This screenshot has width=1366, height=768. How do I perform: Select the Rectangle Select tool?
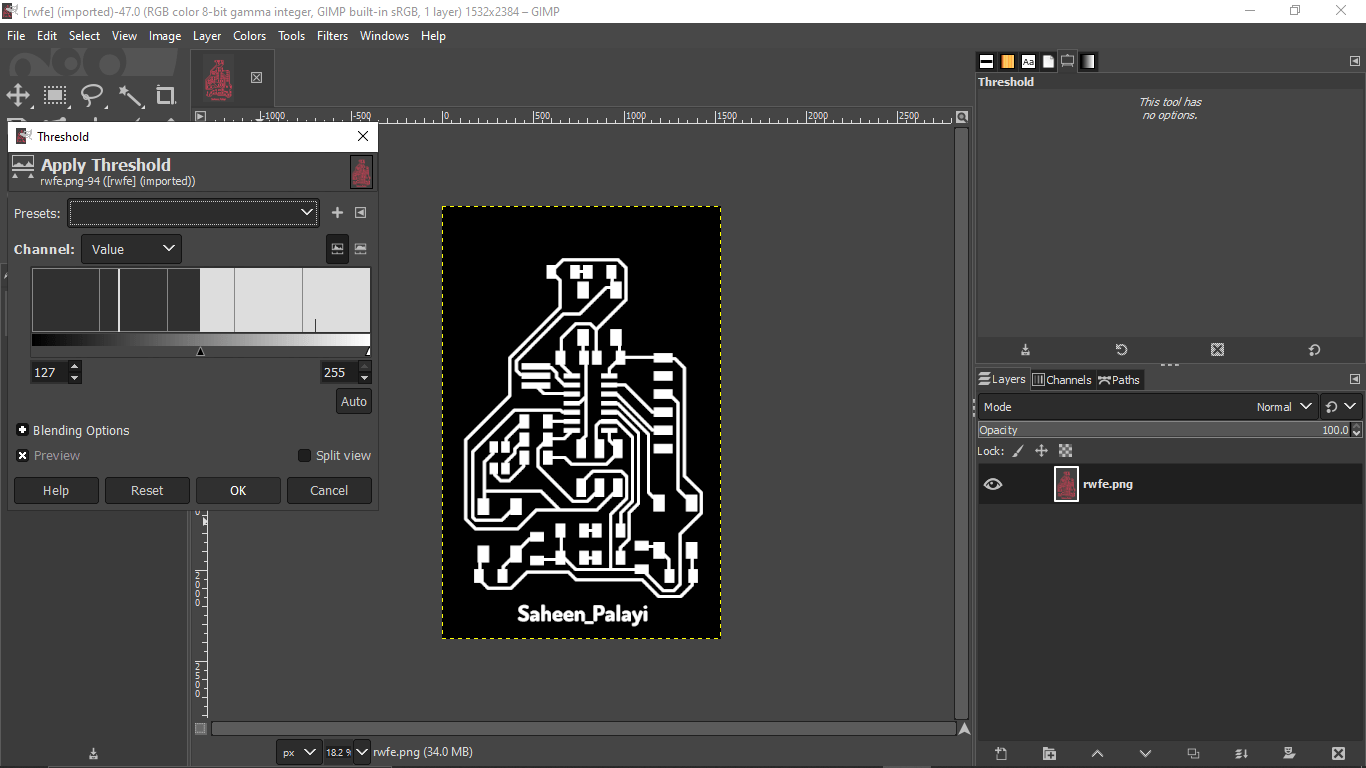[55, 96]
